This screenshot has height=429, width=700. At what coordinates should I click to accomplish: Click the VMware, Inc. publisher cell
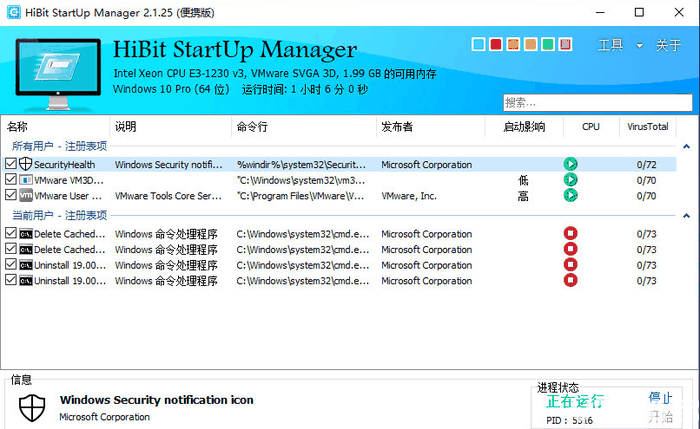pyautogui.click(x=409, y=196)
